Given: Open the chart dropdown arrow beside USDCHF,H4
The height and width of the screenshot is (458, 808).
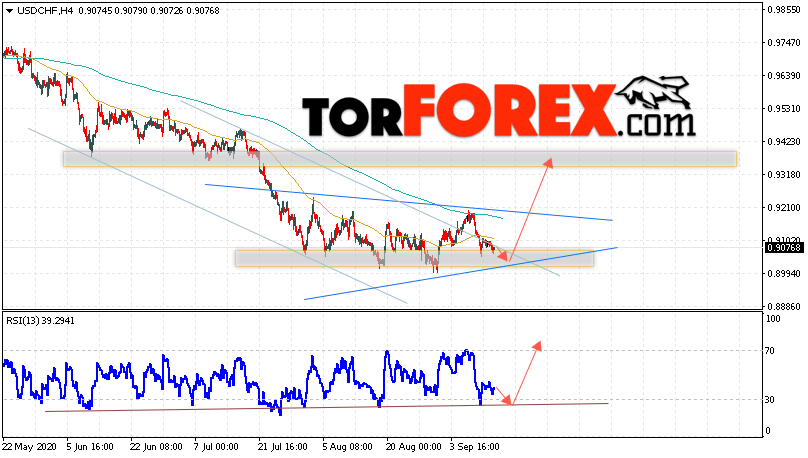Looking at the screenshot, I should (9, 11).
